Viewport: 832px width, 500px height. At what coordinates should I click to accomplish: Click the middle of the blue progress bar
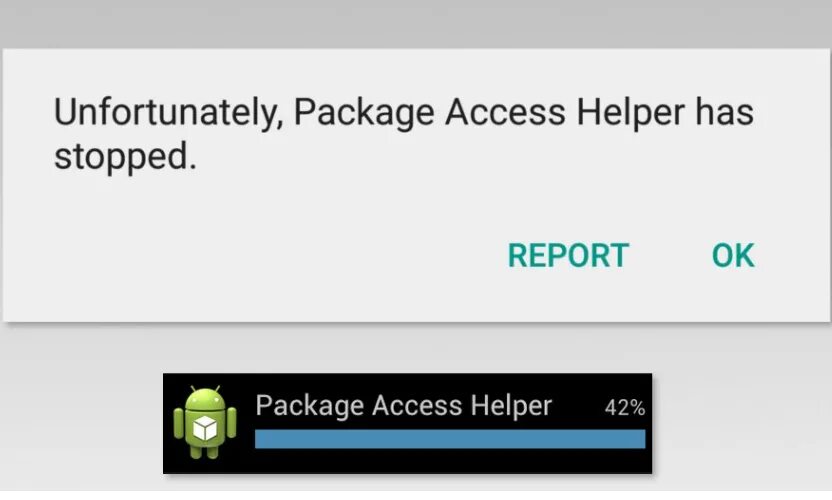450,439
